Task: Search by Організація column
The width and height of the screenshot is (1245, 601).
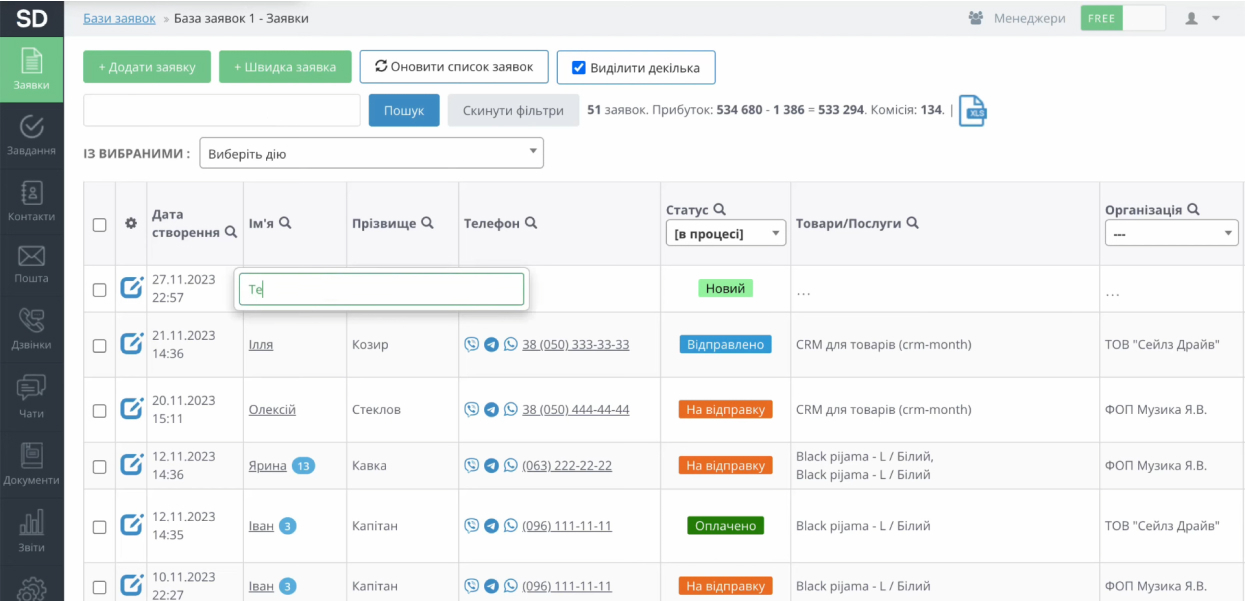Action: (1193, 210)
